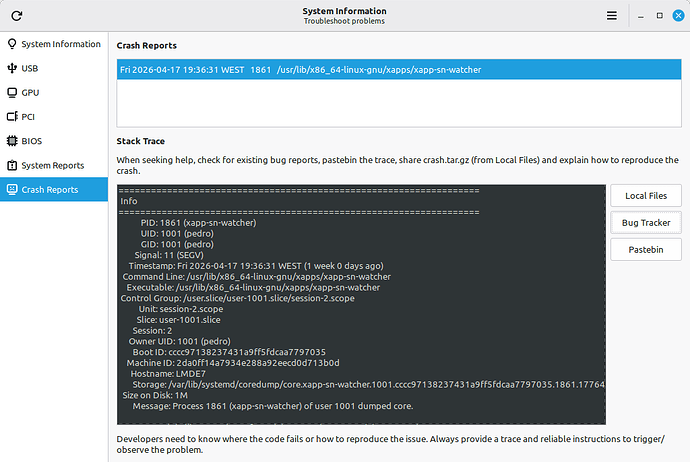Click the BIOS chip icon

tap(12, 141)
